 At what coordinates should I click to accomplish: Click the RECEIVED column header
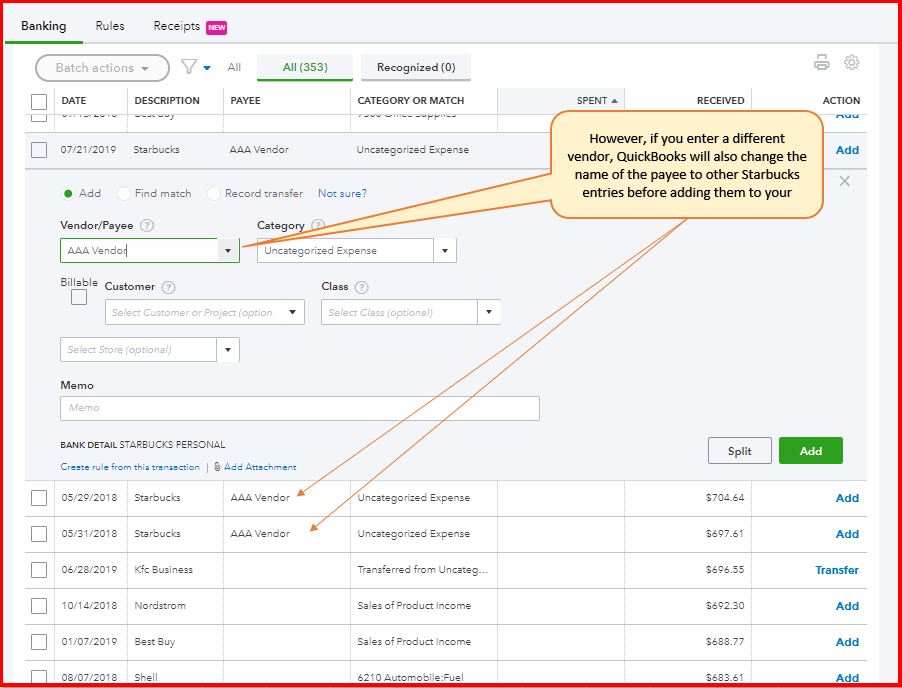720,101
